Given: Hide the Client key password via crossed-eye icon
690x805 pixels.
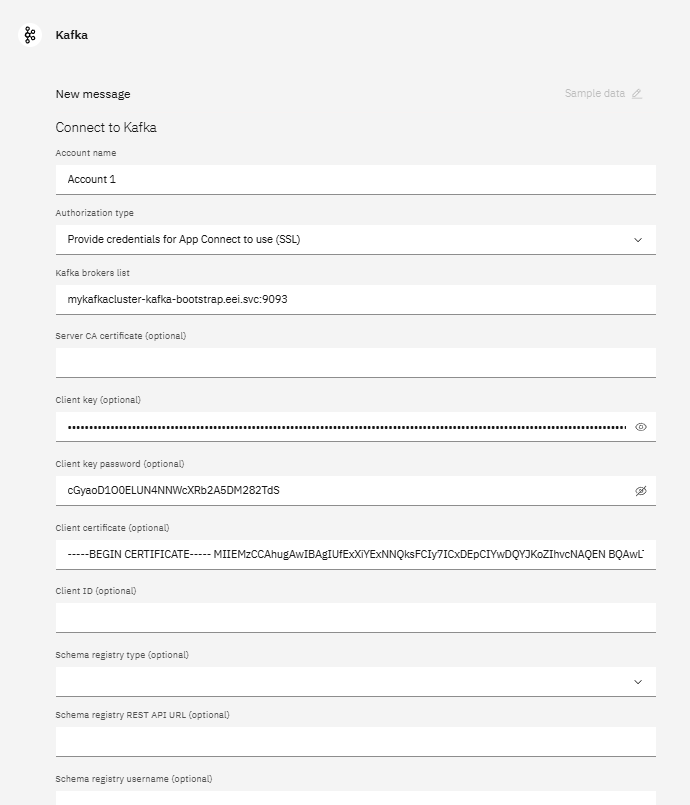Looking at the screenshot, I should coord(641,491).
